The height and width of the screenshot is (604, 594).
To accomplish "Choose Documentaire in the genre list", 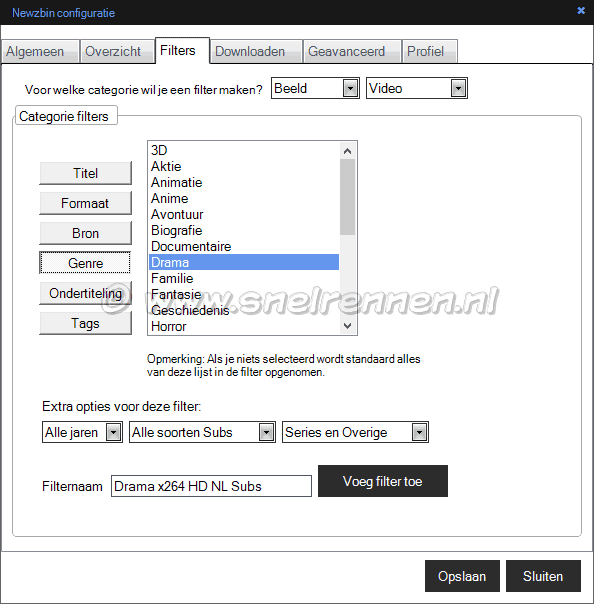I will [x=244, y=246].
